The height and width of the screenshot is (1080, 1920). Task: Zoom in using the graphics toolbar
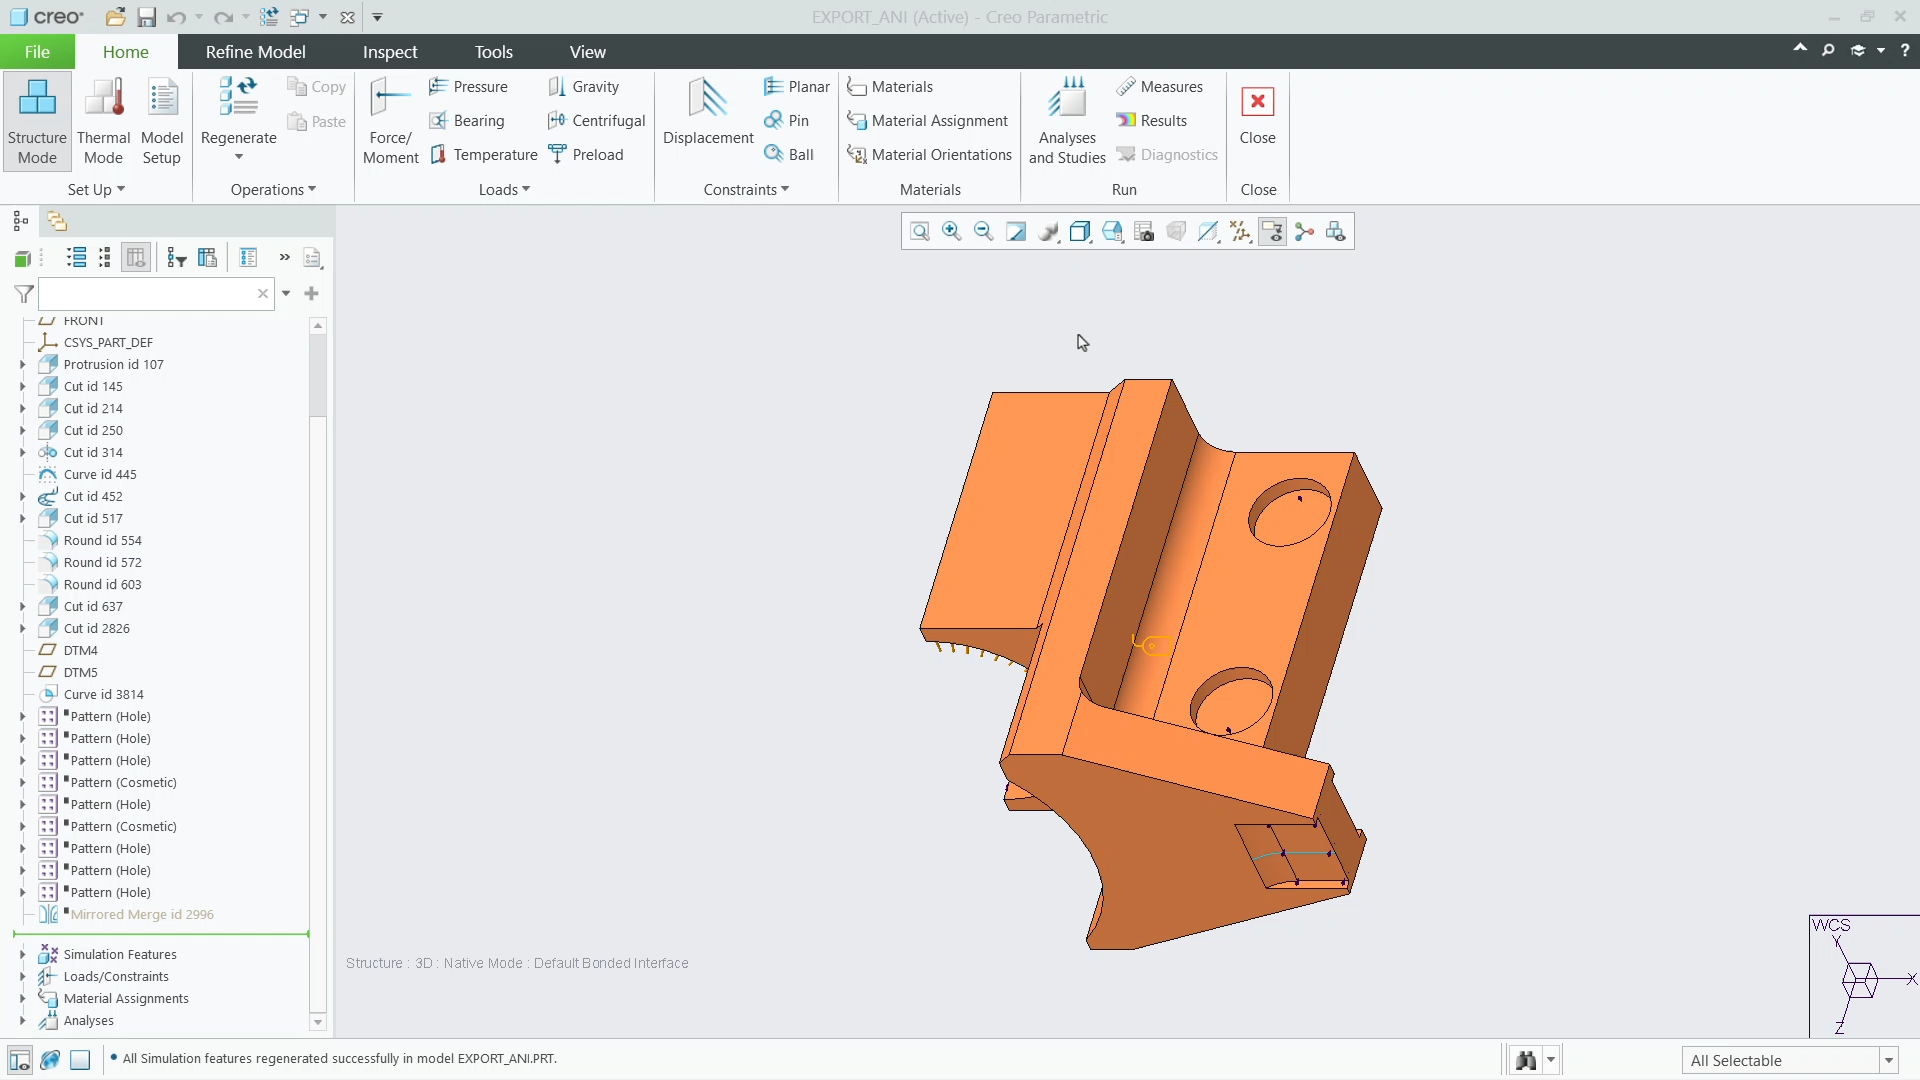tap(952, 232)
